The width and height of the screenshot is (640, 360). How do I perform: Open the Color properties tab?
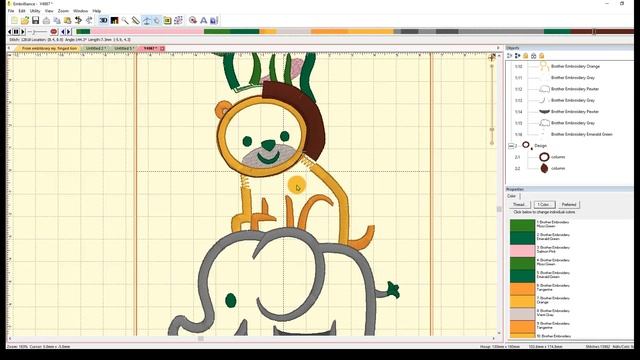click(x=511, y=196)
